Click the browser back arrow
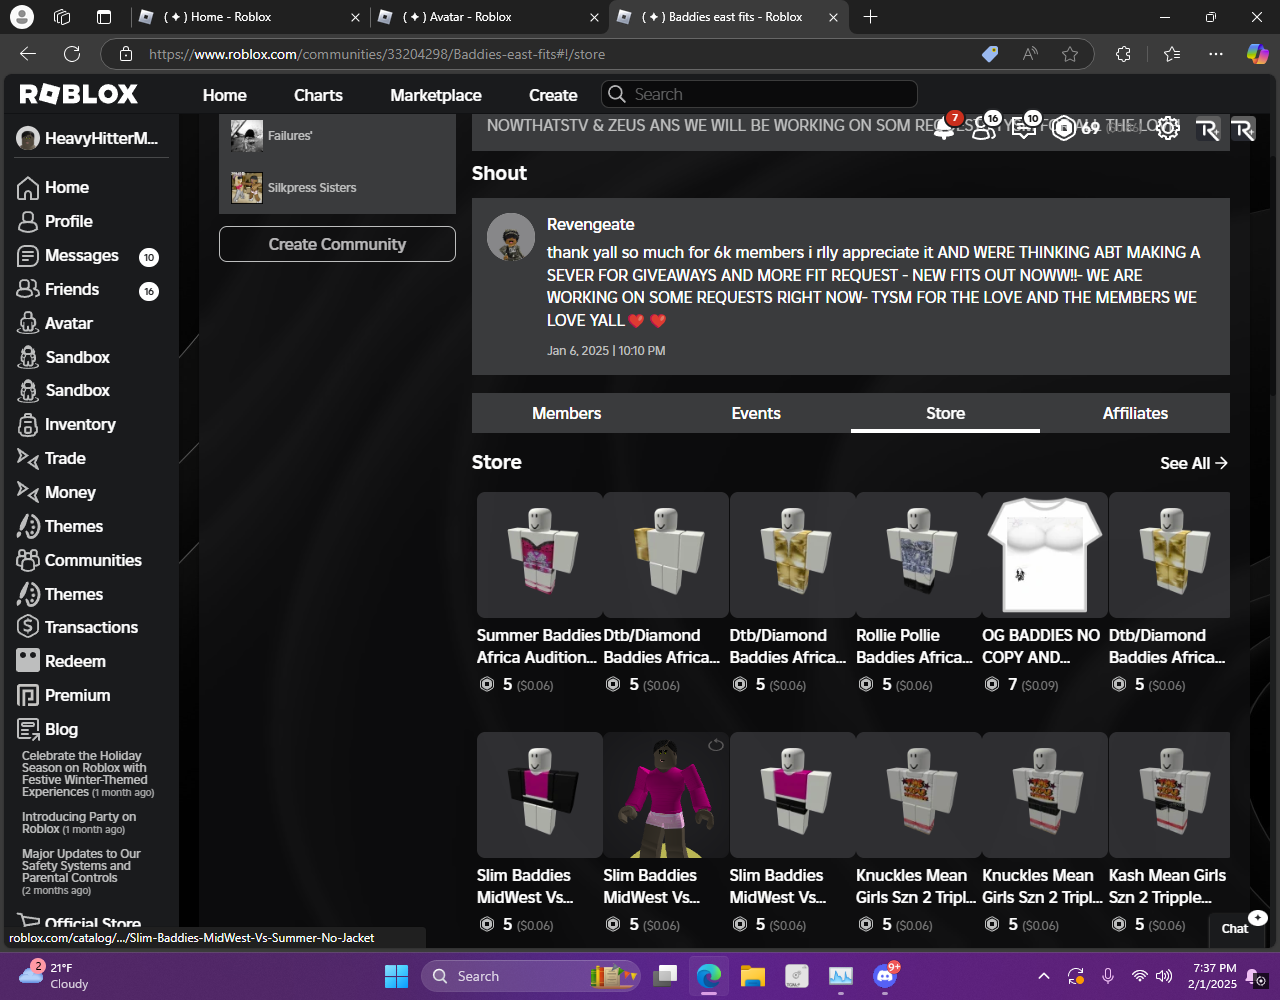 28,54
